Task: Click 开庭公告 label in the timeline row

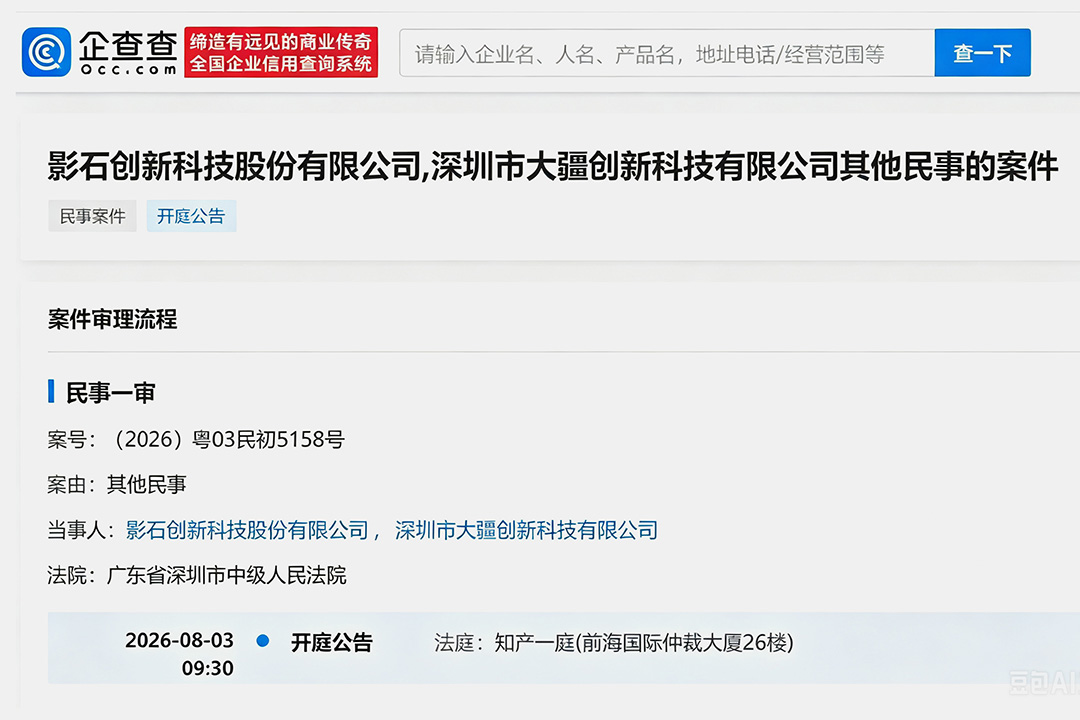Action: (331, 642)
